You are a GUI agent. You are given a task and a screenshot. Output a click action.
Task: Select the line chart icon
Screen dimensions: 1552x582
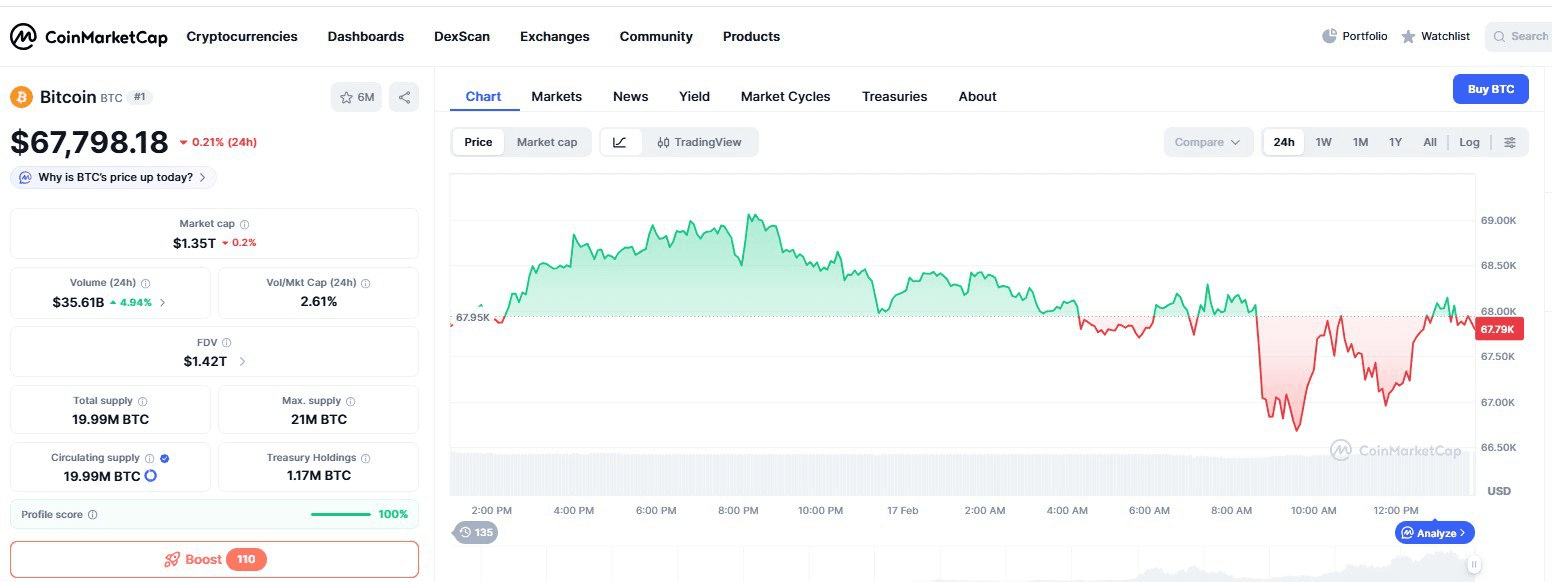pos(620,142)
